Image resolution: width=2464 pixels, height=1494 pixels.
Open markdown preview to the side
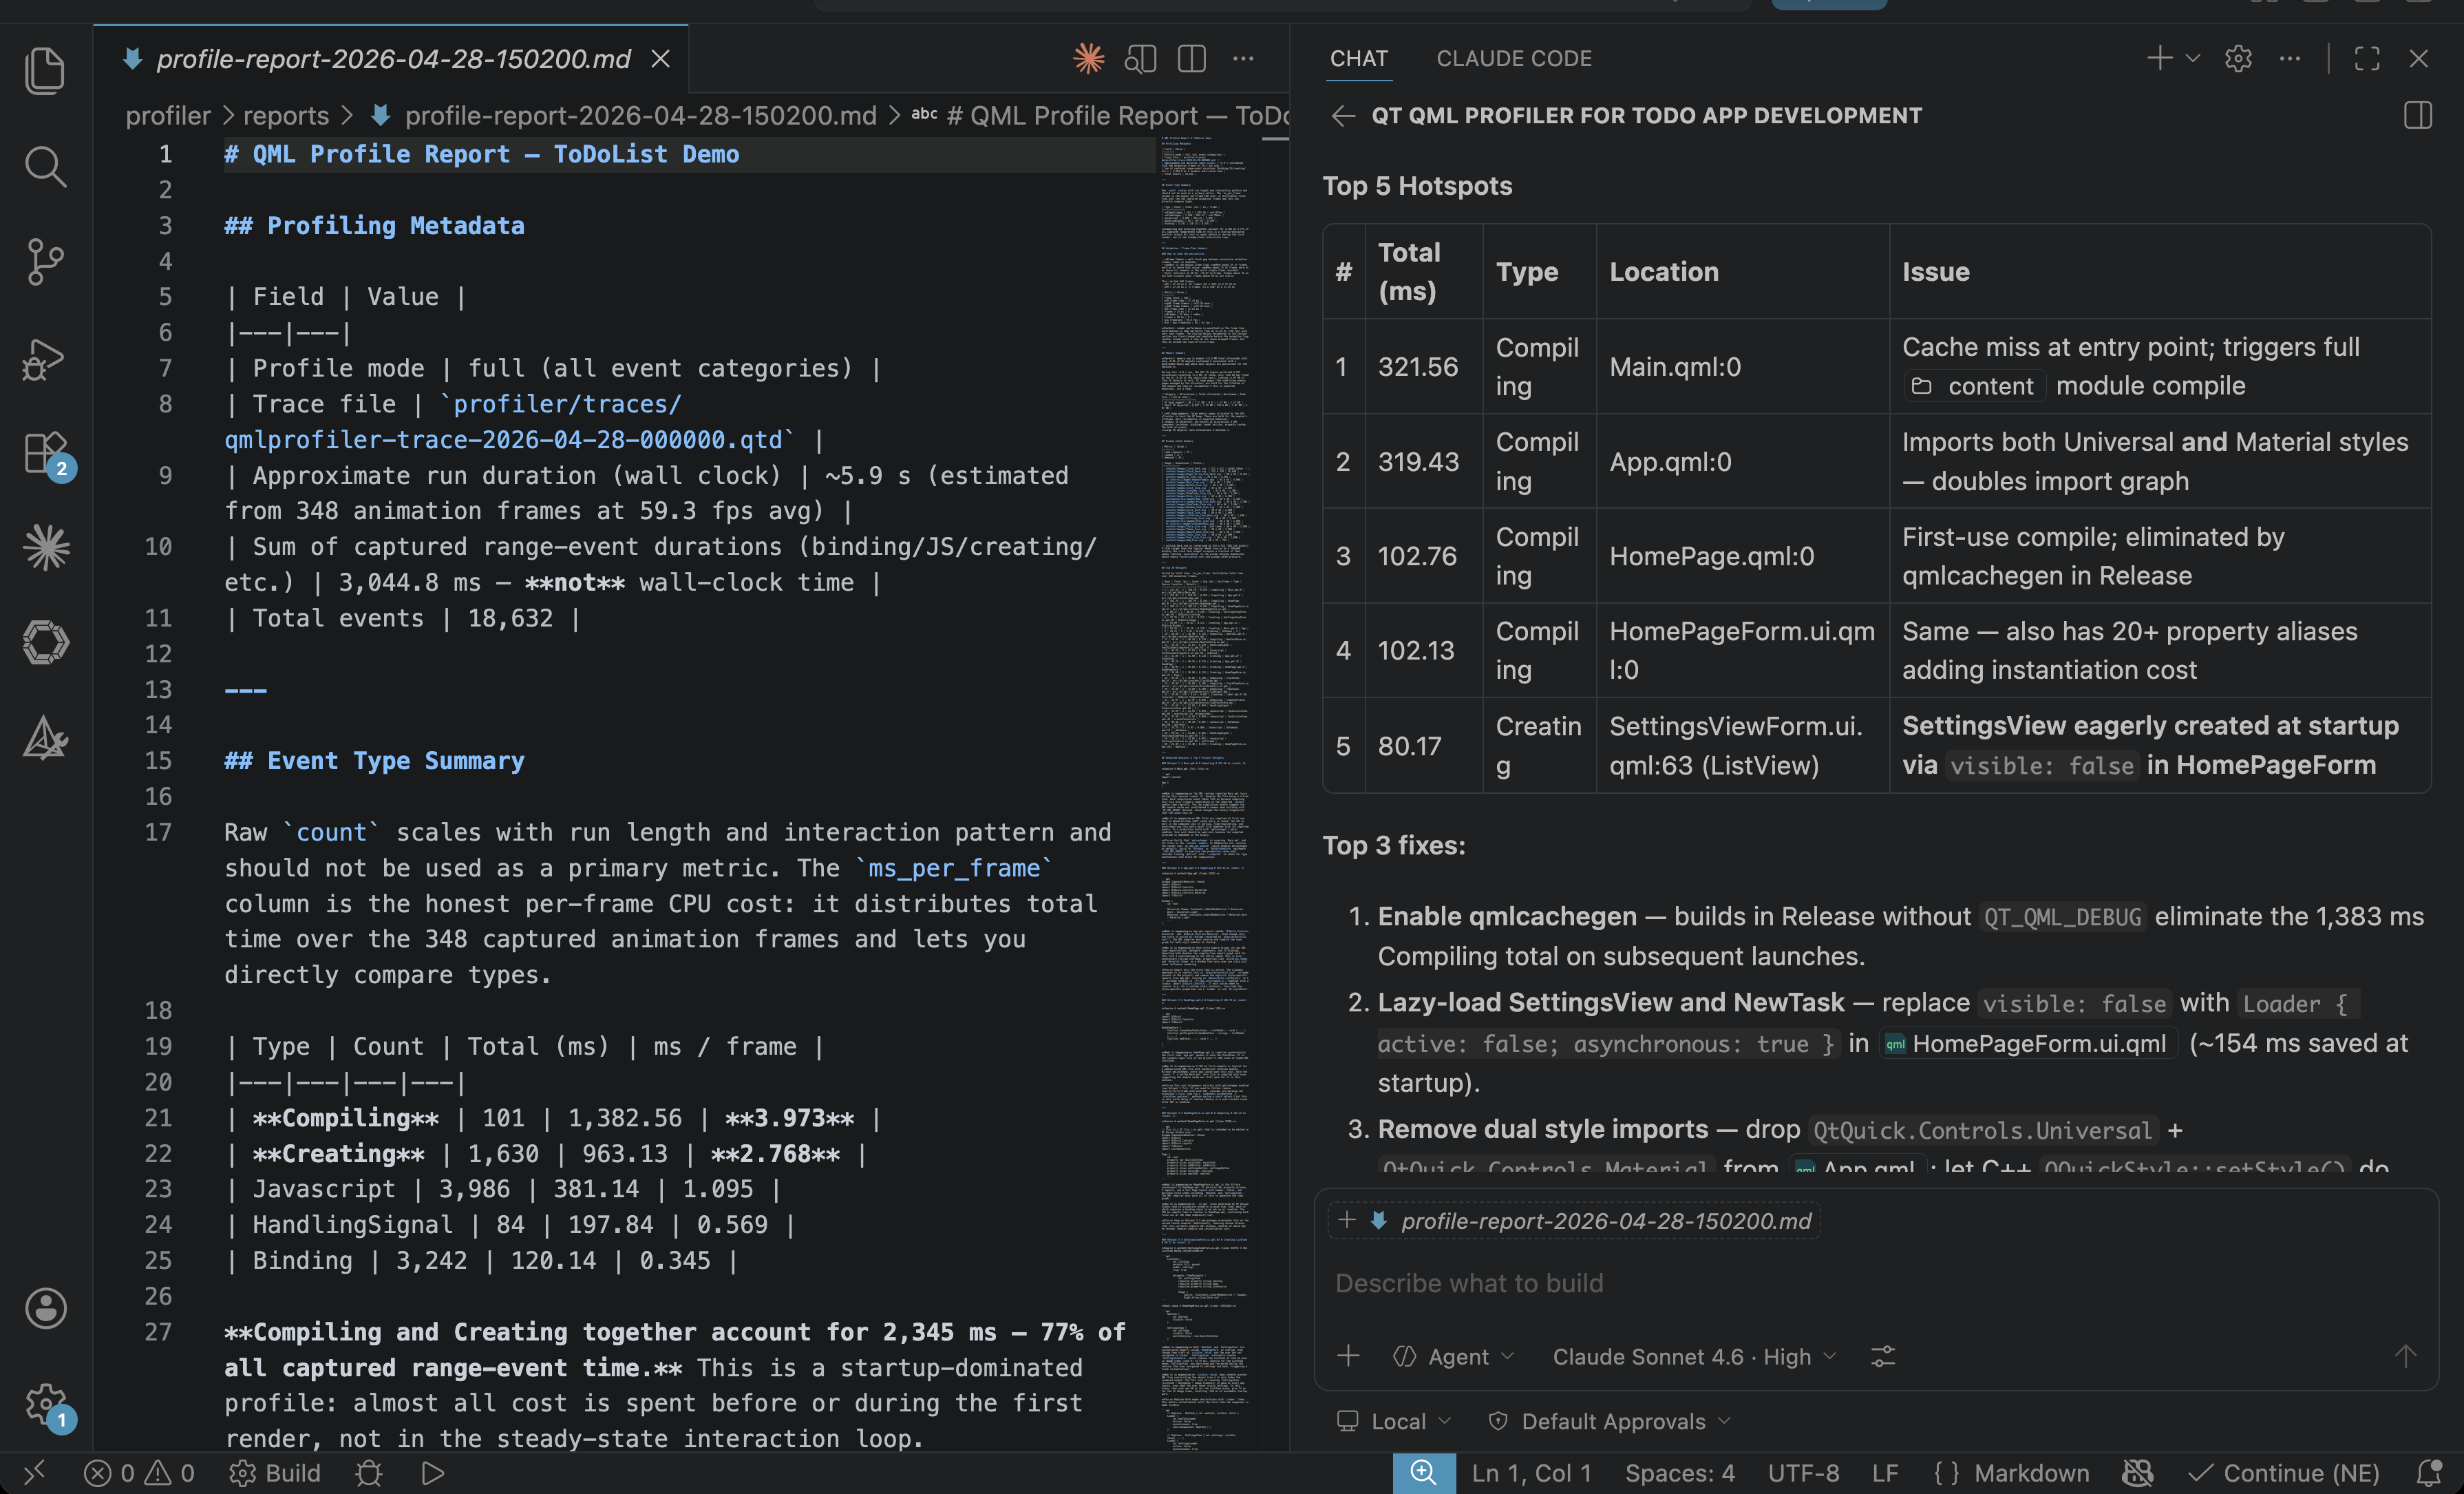click(x=1140, y=59)
